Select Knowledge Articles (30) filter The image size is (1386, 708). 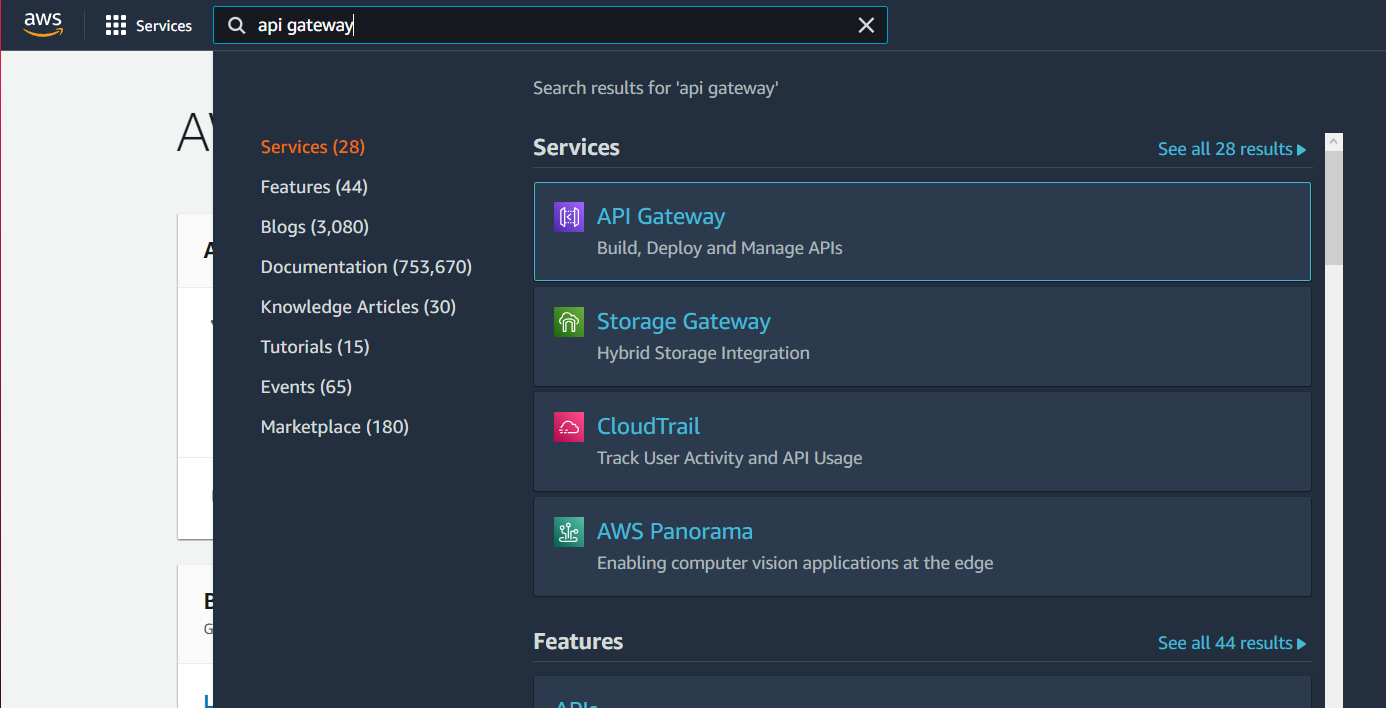point(358,307)
